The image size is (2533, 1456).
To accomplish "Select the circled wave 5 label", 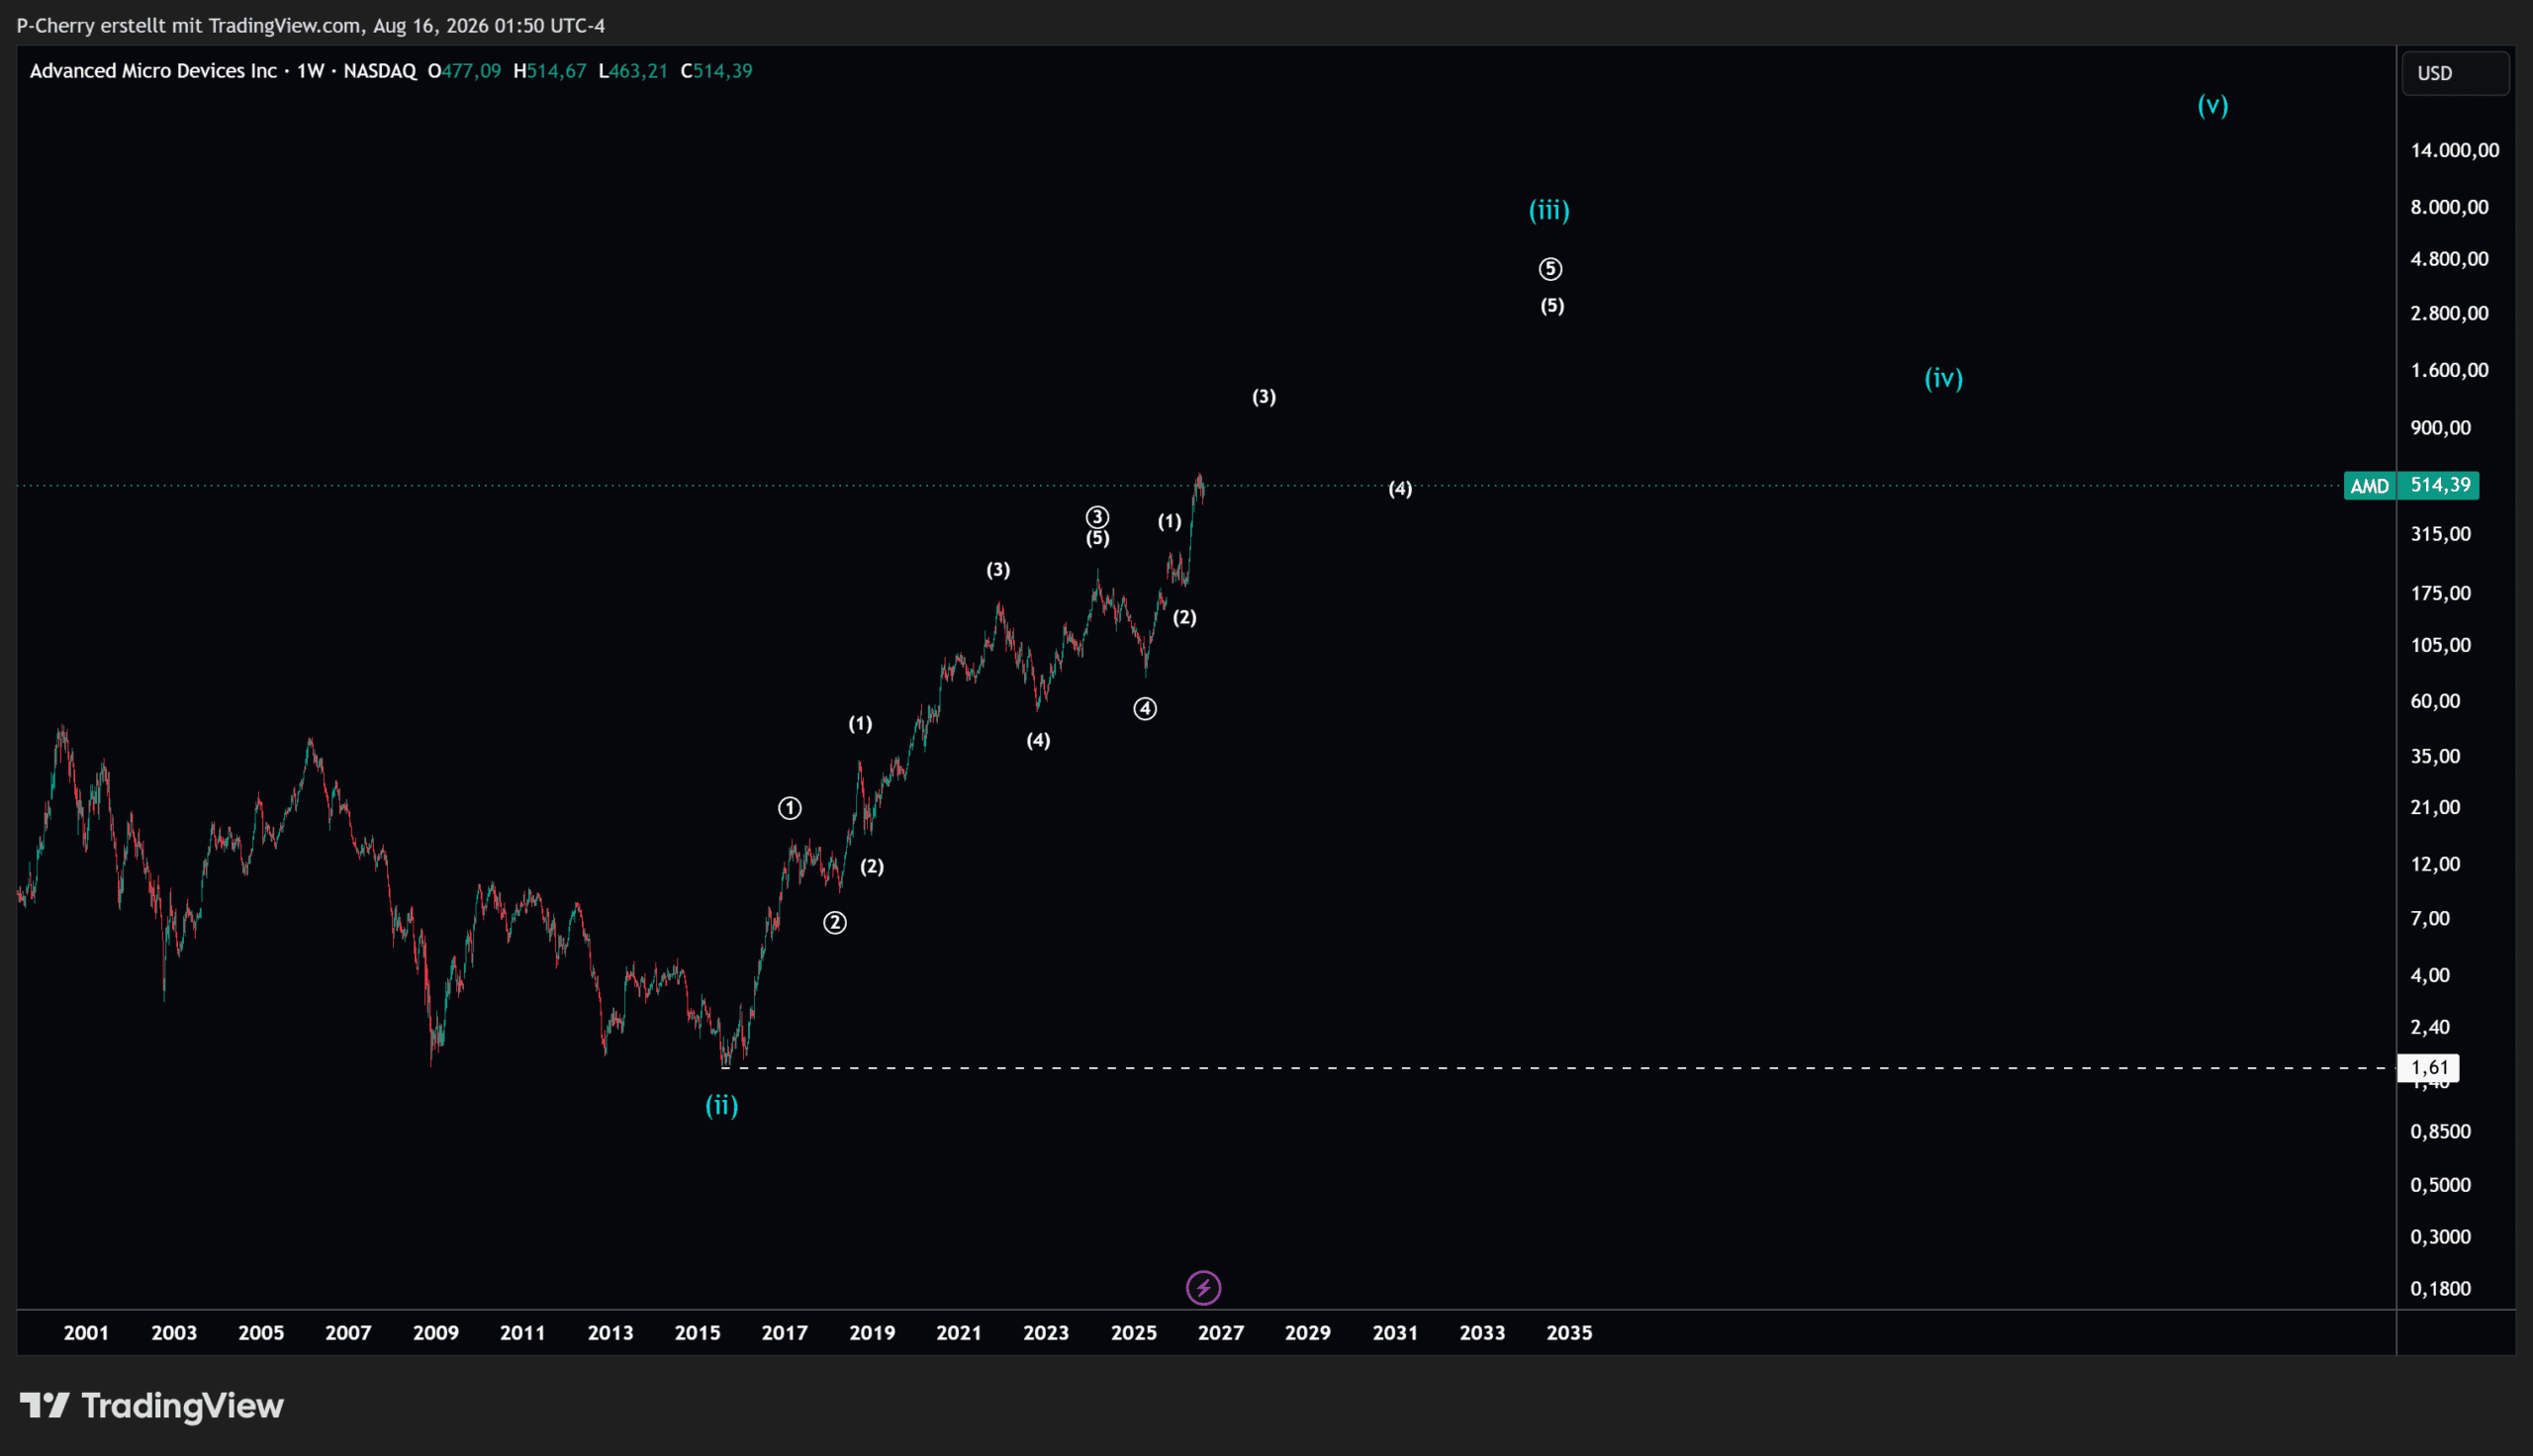I will coord(1550,269).
